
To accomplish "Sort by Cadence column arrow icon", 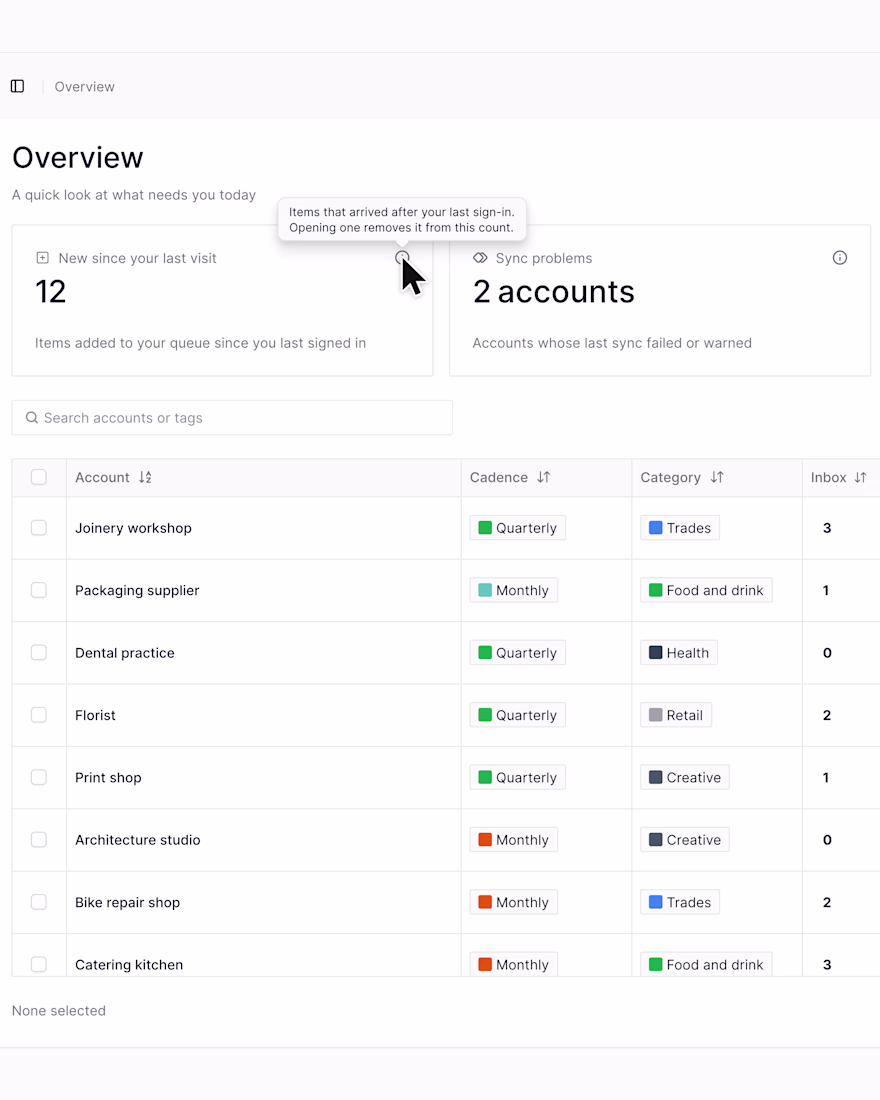I will pos(544,477).
